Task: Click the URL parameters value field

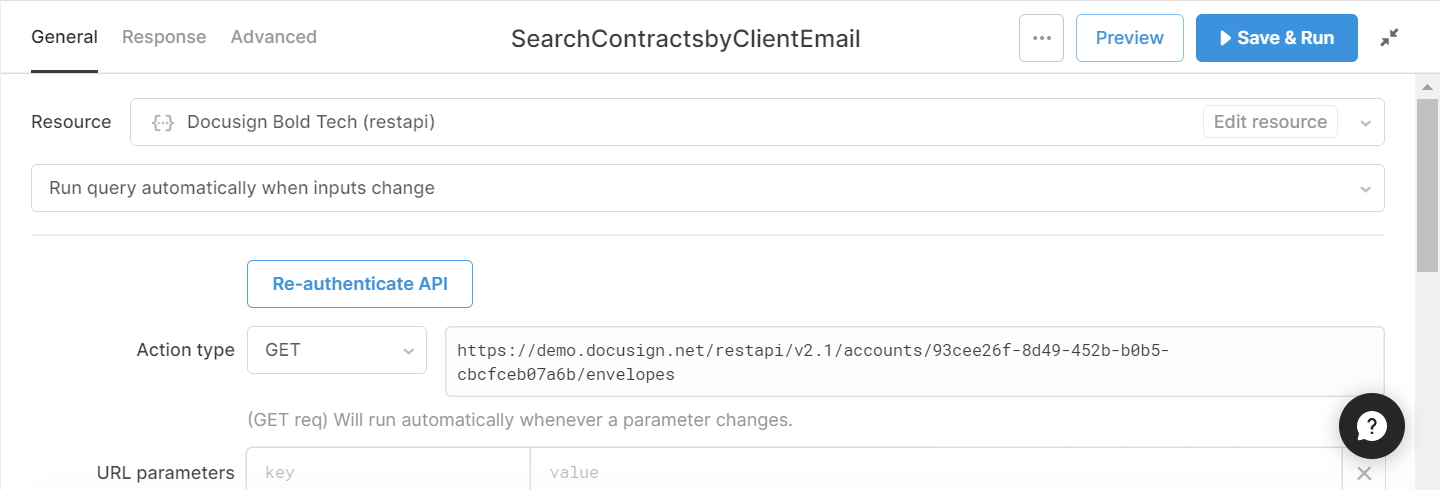Action: point(936,472)
